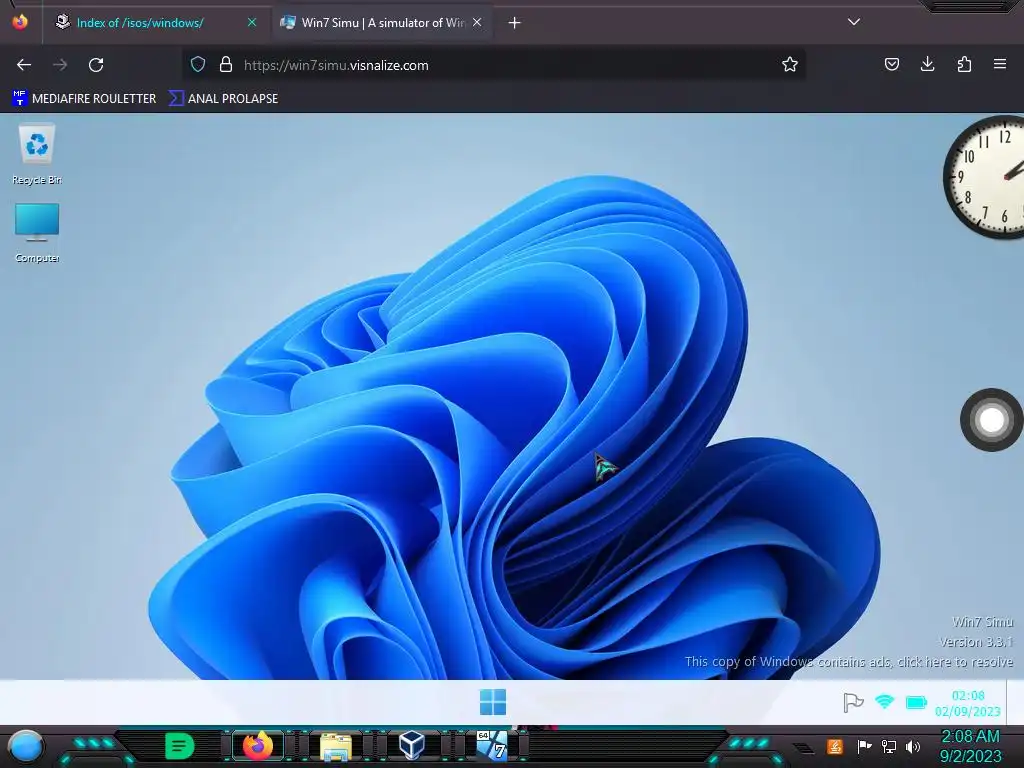Open Firefox hamburger menu
The image size is (1024, 768).
[x=1000, y=64]
